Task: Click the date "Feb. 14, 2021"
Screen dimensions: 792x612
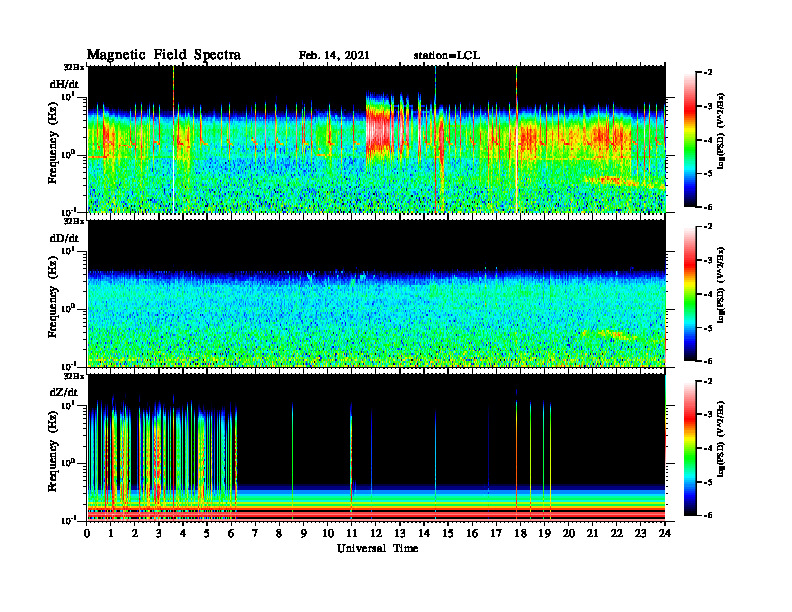Action: [334, 55]
